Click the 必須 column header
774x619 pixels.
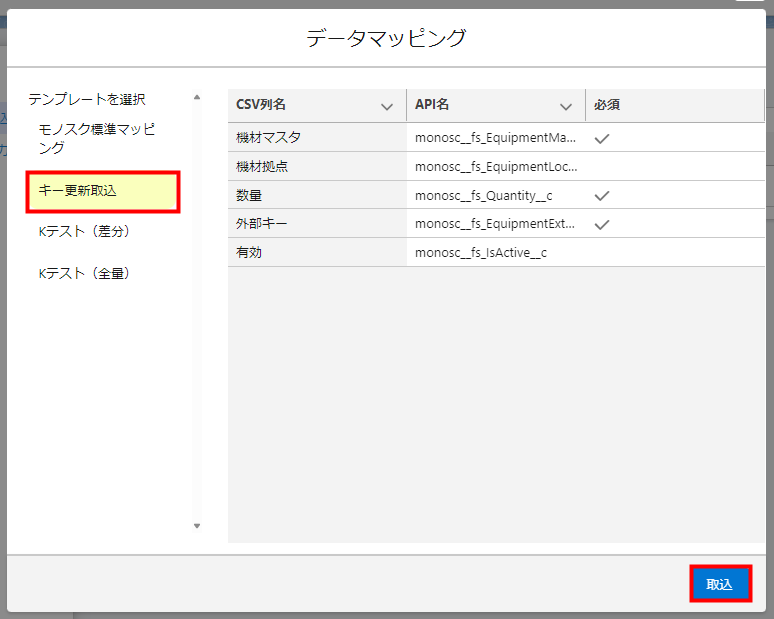(608, 105)
